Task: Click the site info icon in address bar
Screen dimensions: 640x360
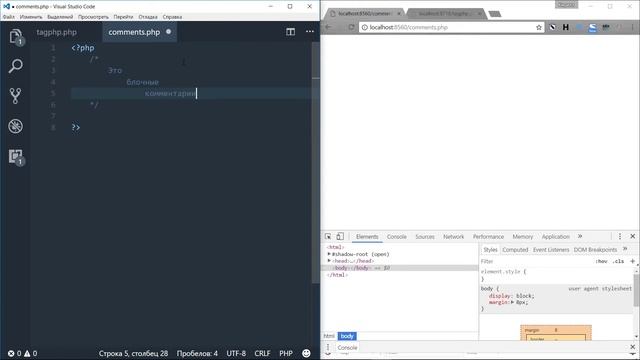Action: point(364,27)
